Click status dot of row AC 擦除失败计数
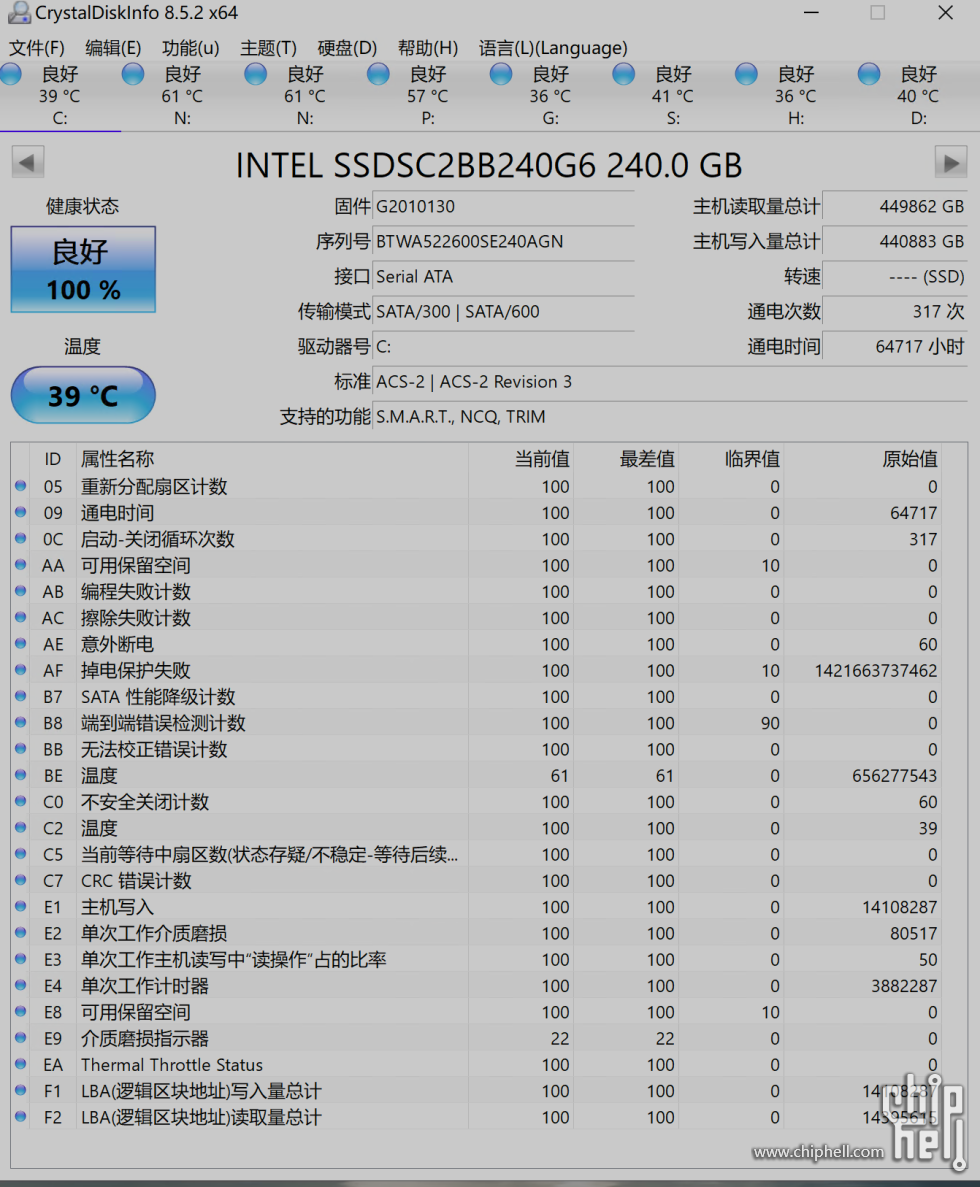The width and height of the screenshot is (980, 1187). pos(20,617)
